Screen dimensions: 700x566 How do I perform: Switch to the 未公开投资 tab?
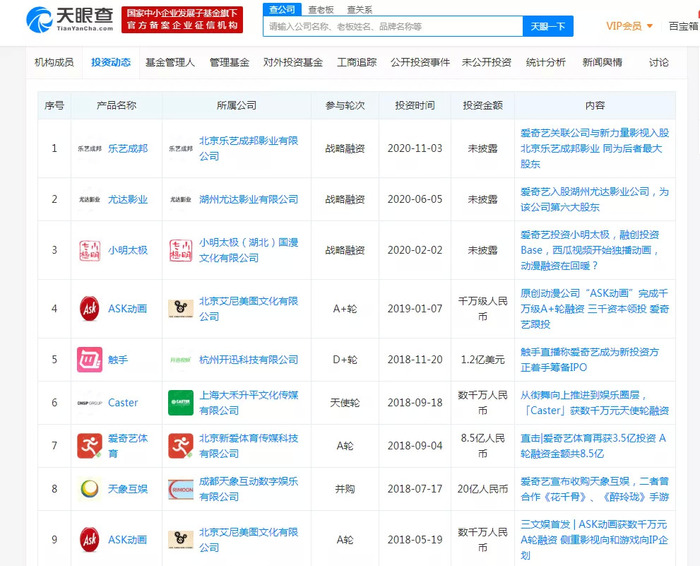coord(486,62)
